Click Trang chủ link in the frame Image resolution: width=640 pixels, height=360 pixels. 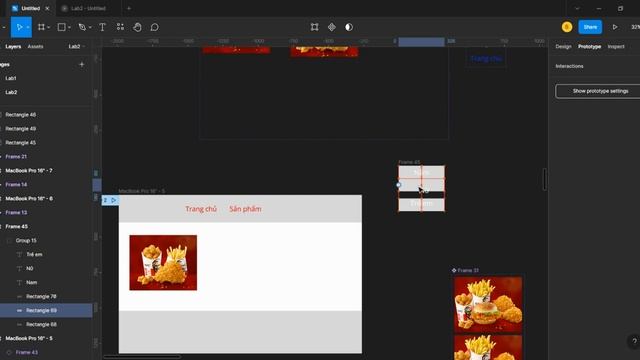201,209
